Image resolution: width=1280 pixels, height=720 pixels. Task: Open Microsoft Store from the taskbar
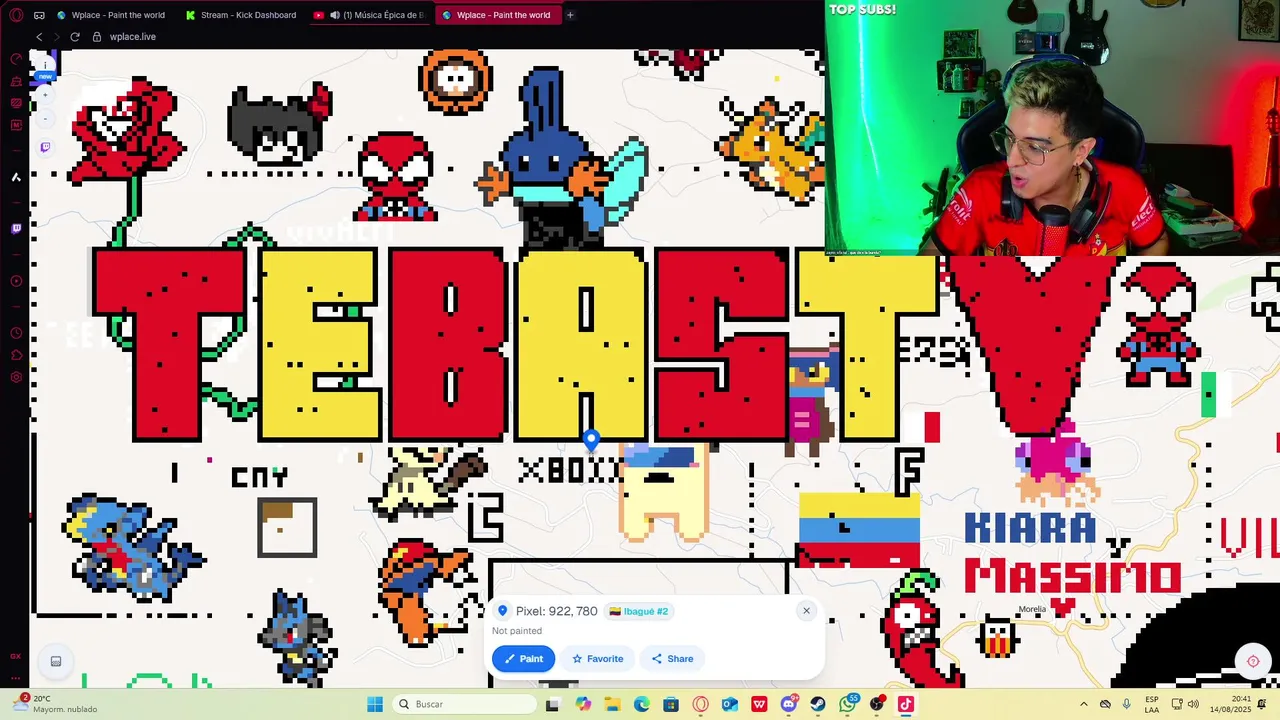click(x=671, y=704)
